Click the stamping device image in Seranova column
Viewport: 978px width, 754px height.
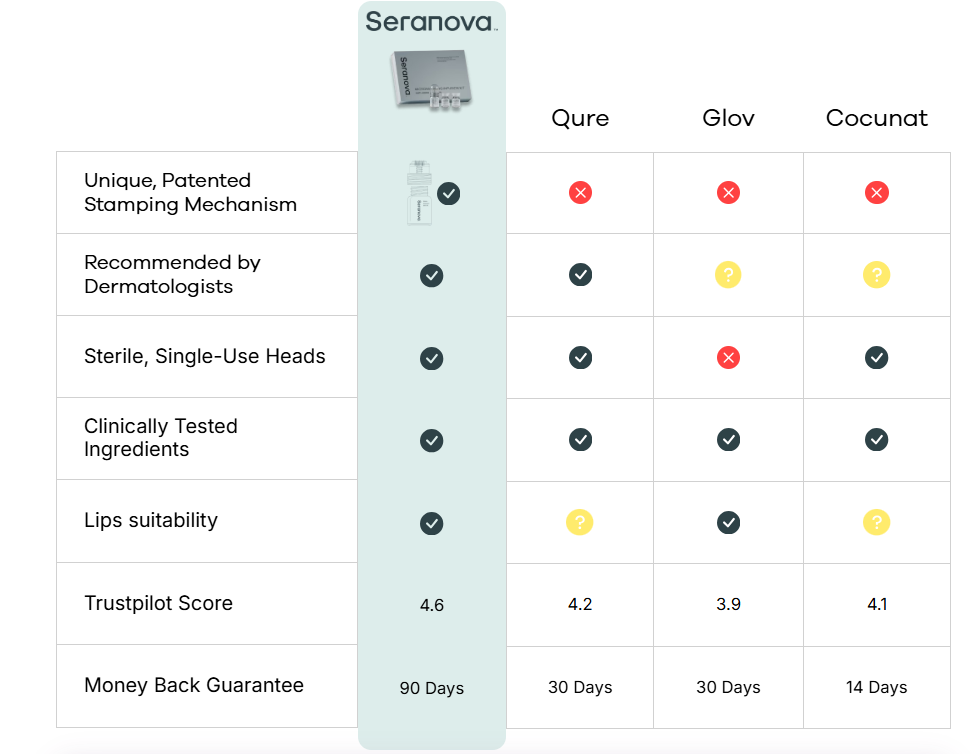coord(416,194)
